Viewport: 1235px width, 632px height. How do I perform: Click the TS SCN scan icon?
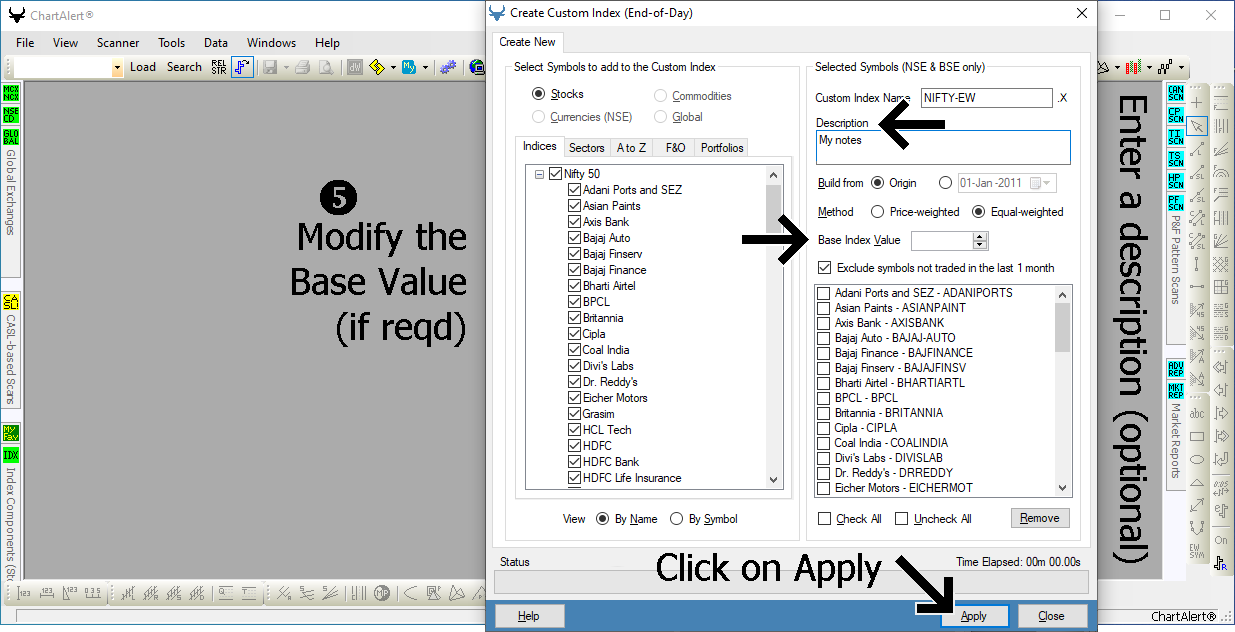pyautogui.click(x=1176, y=159)
